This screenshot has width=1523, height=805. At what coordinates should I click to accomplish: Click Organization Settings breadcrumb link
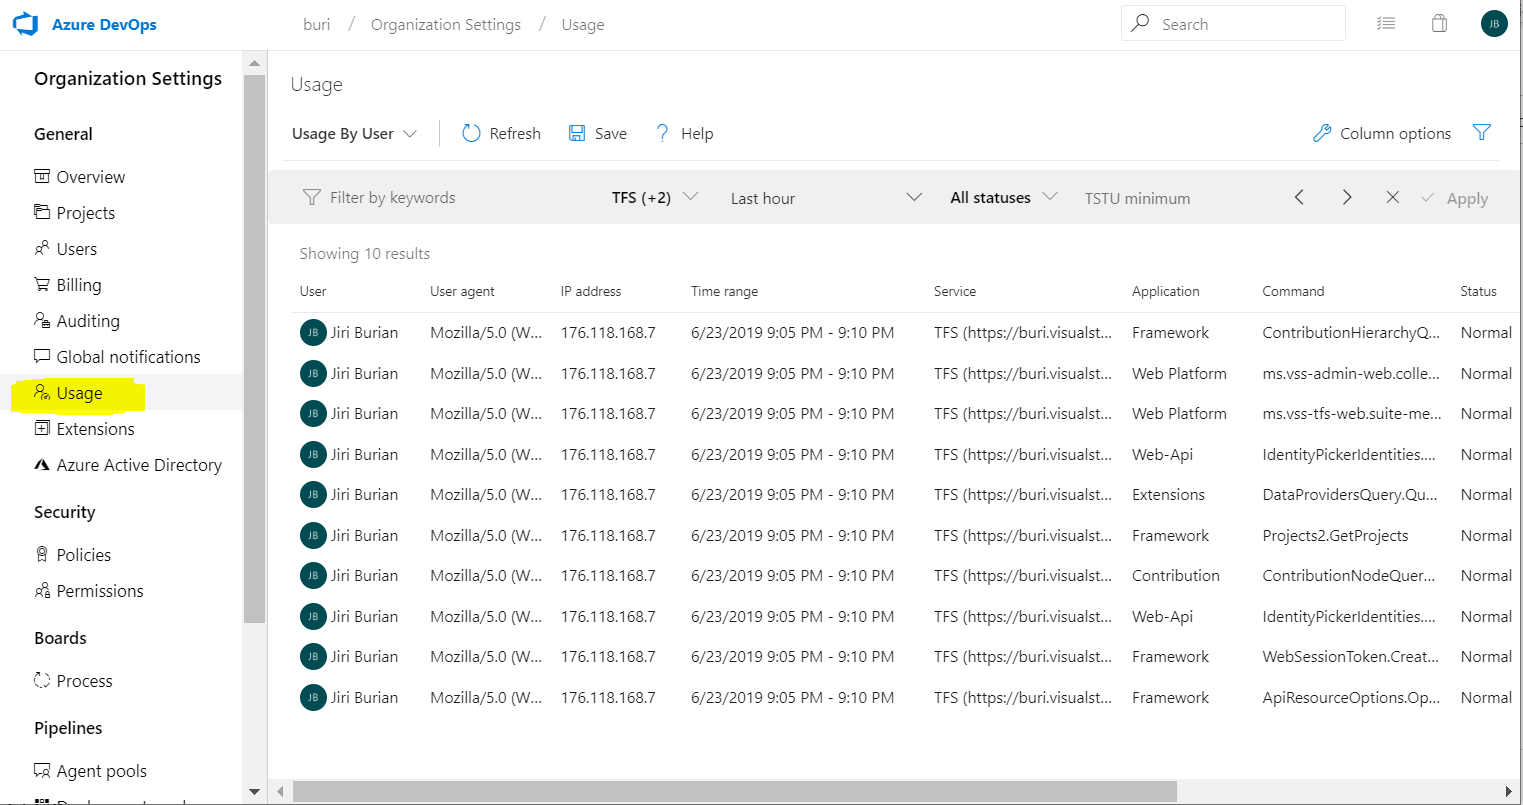[445, 24]
